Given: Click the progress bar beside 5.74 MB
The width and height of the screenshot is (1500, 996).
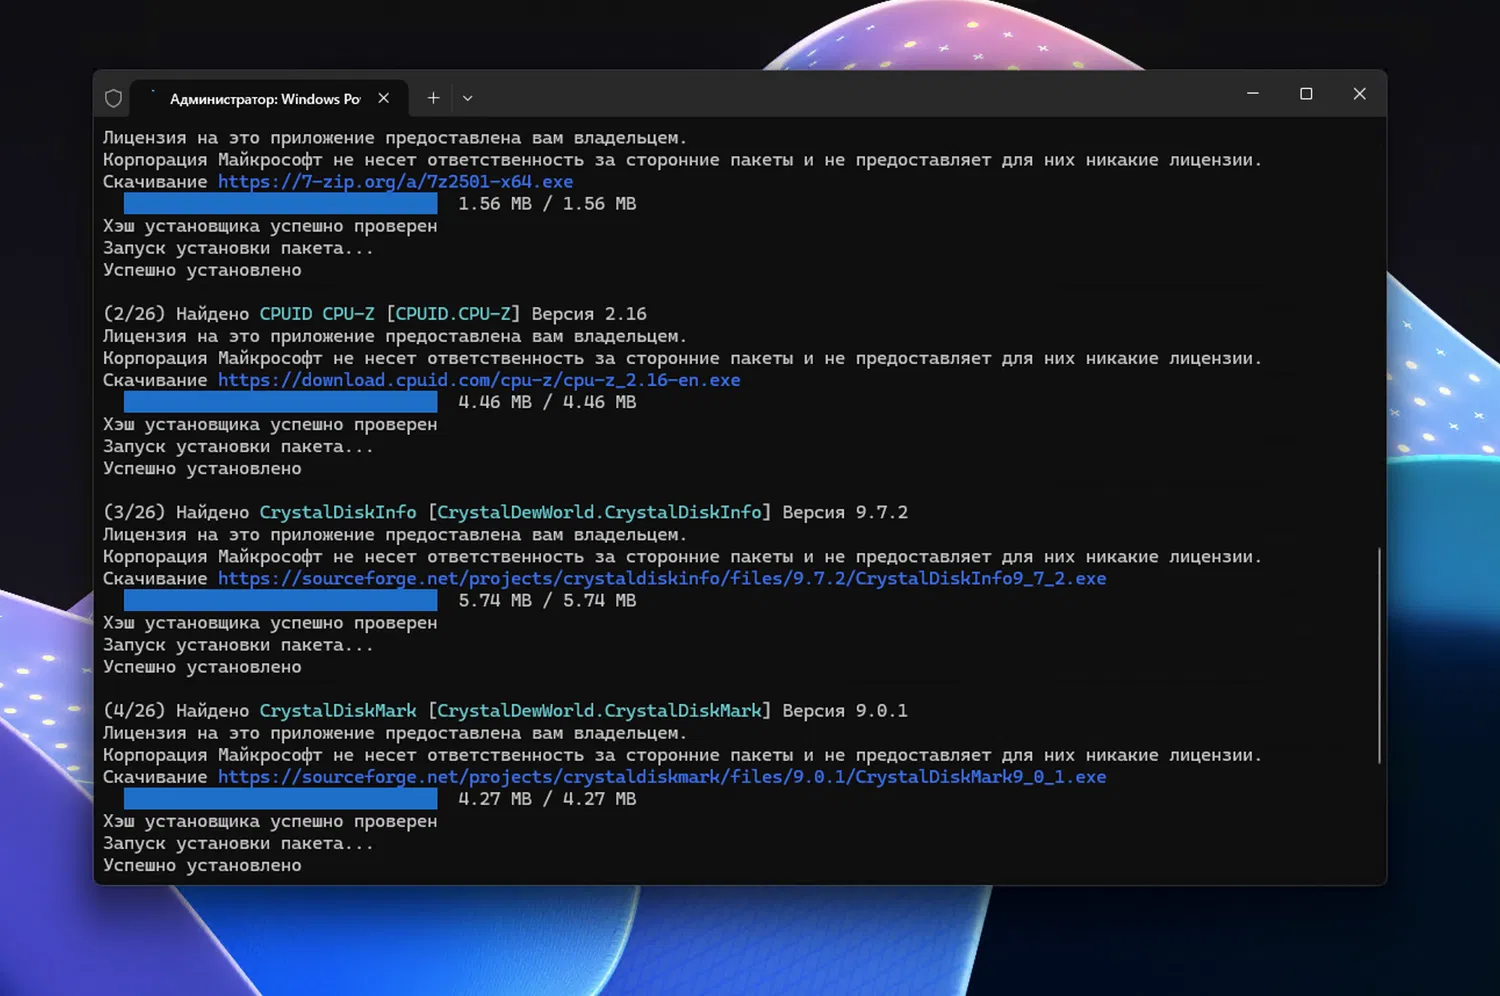Looking at the screenshot, I should [x=281, y=600].
